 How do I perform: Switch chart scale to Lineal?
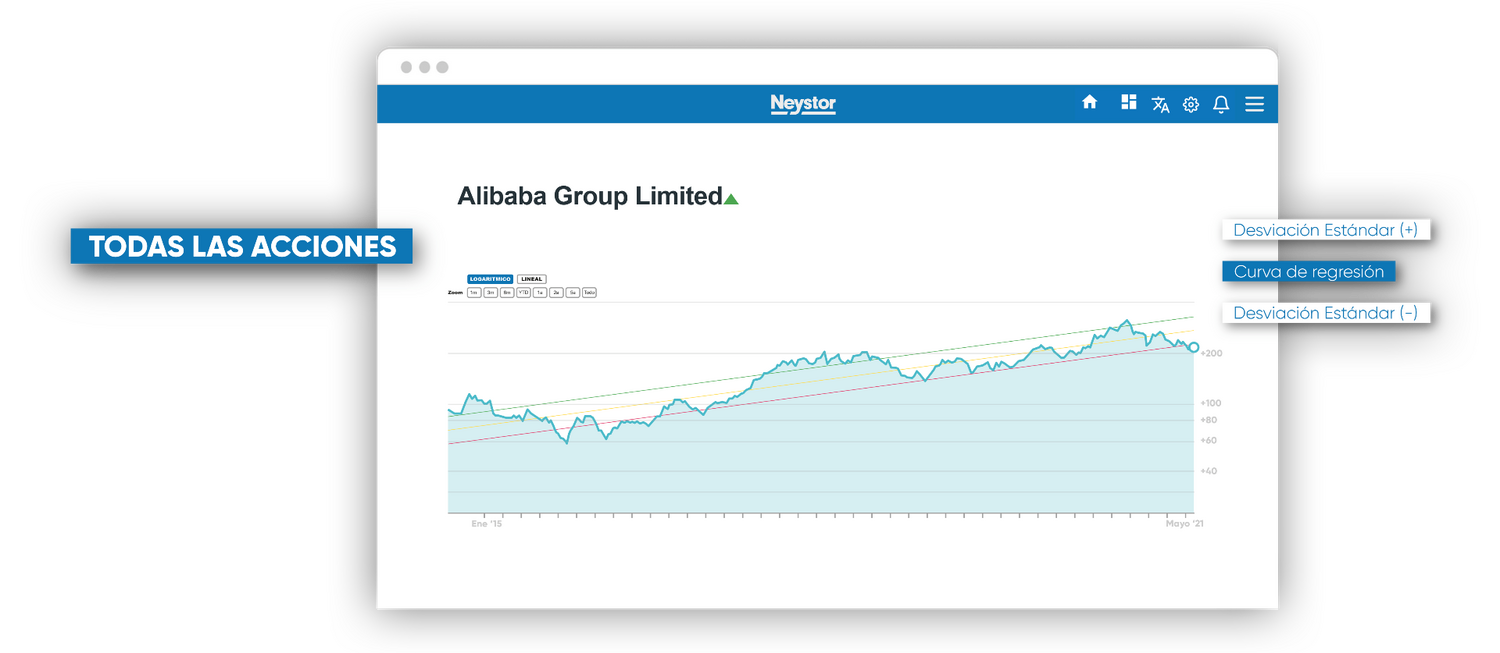click(x=531, y=279)
